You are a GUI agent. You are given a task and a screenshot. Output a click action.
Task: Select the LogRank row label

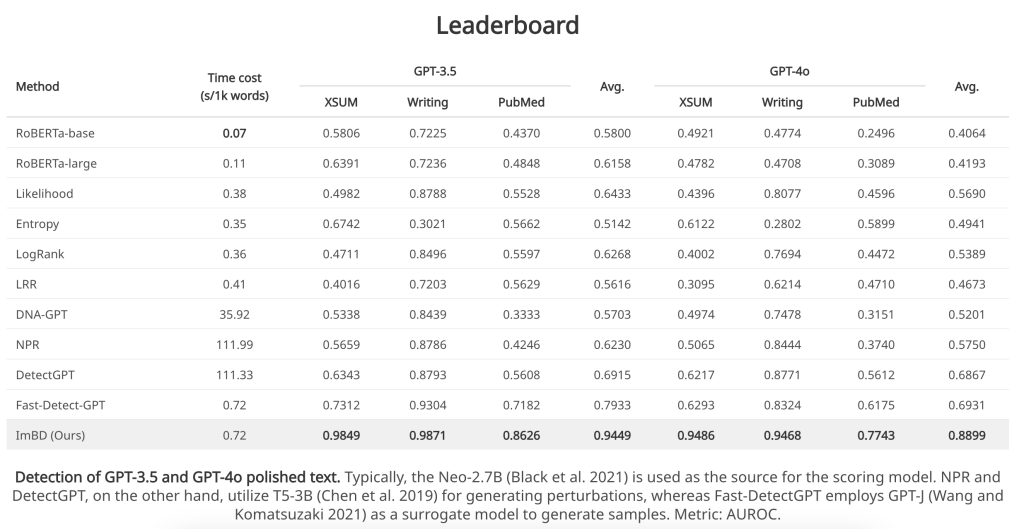click(x=40, y=254)
